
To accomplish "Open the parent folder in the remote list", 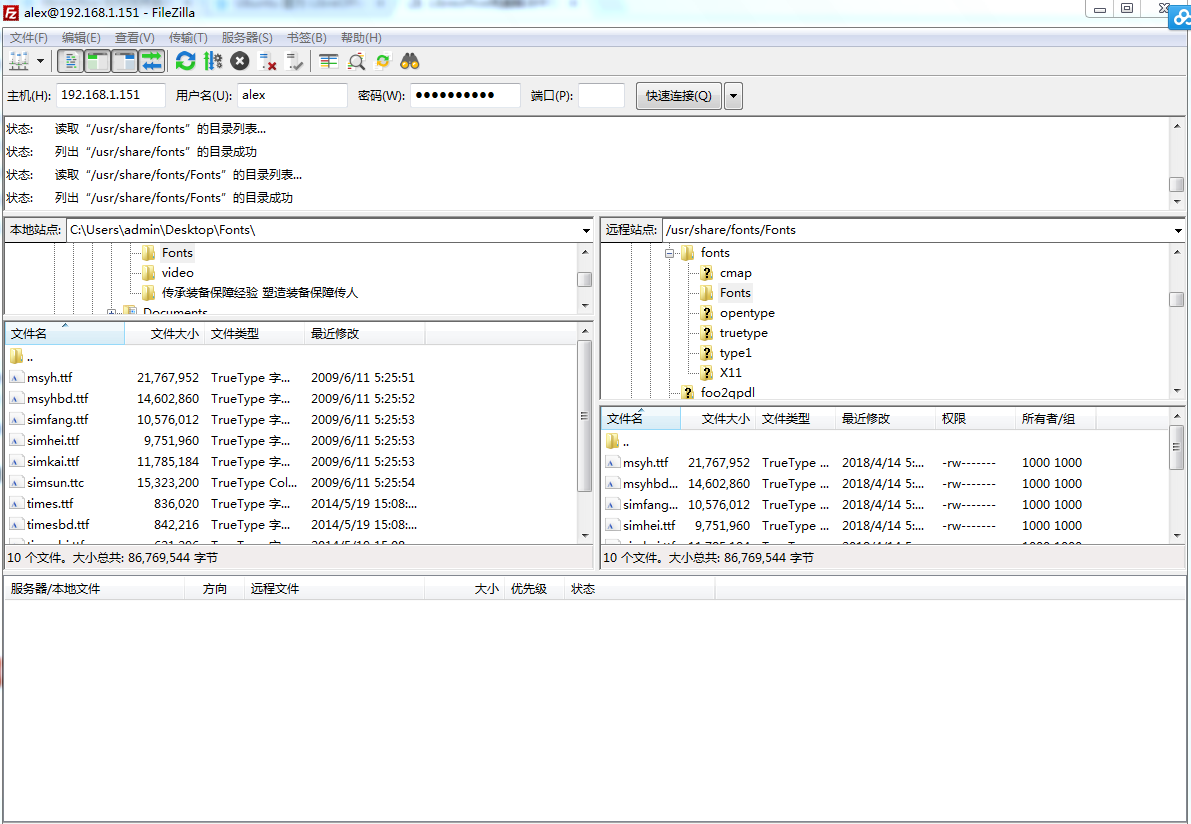I will (x=617, y=441).
